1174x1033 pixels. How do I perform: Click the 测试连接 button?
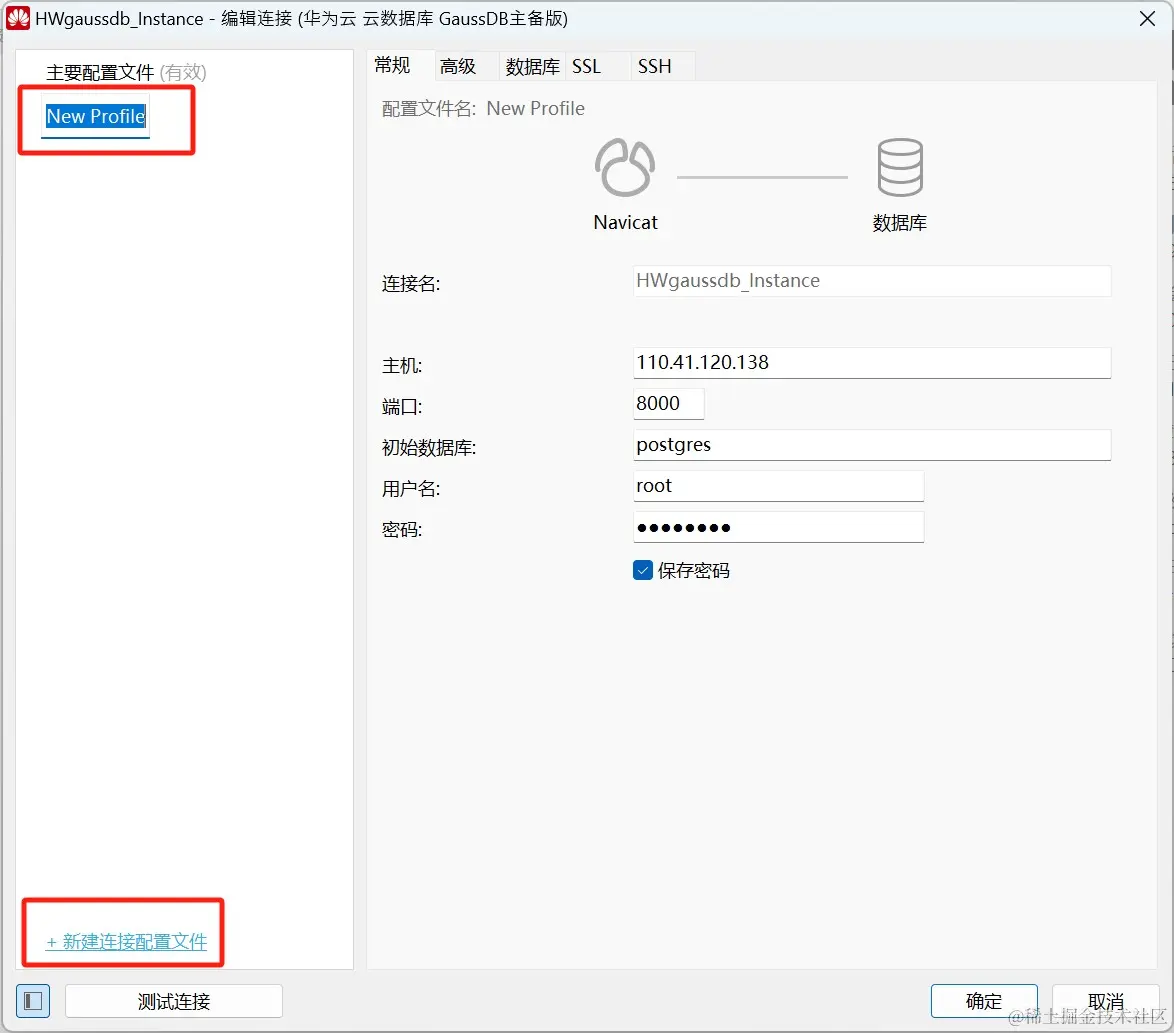coord(174,1001)
